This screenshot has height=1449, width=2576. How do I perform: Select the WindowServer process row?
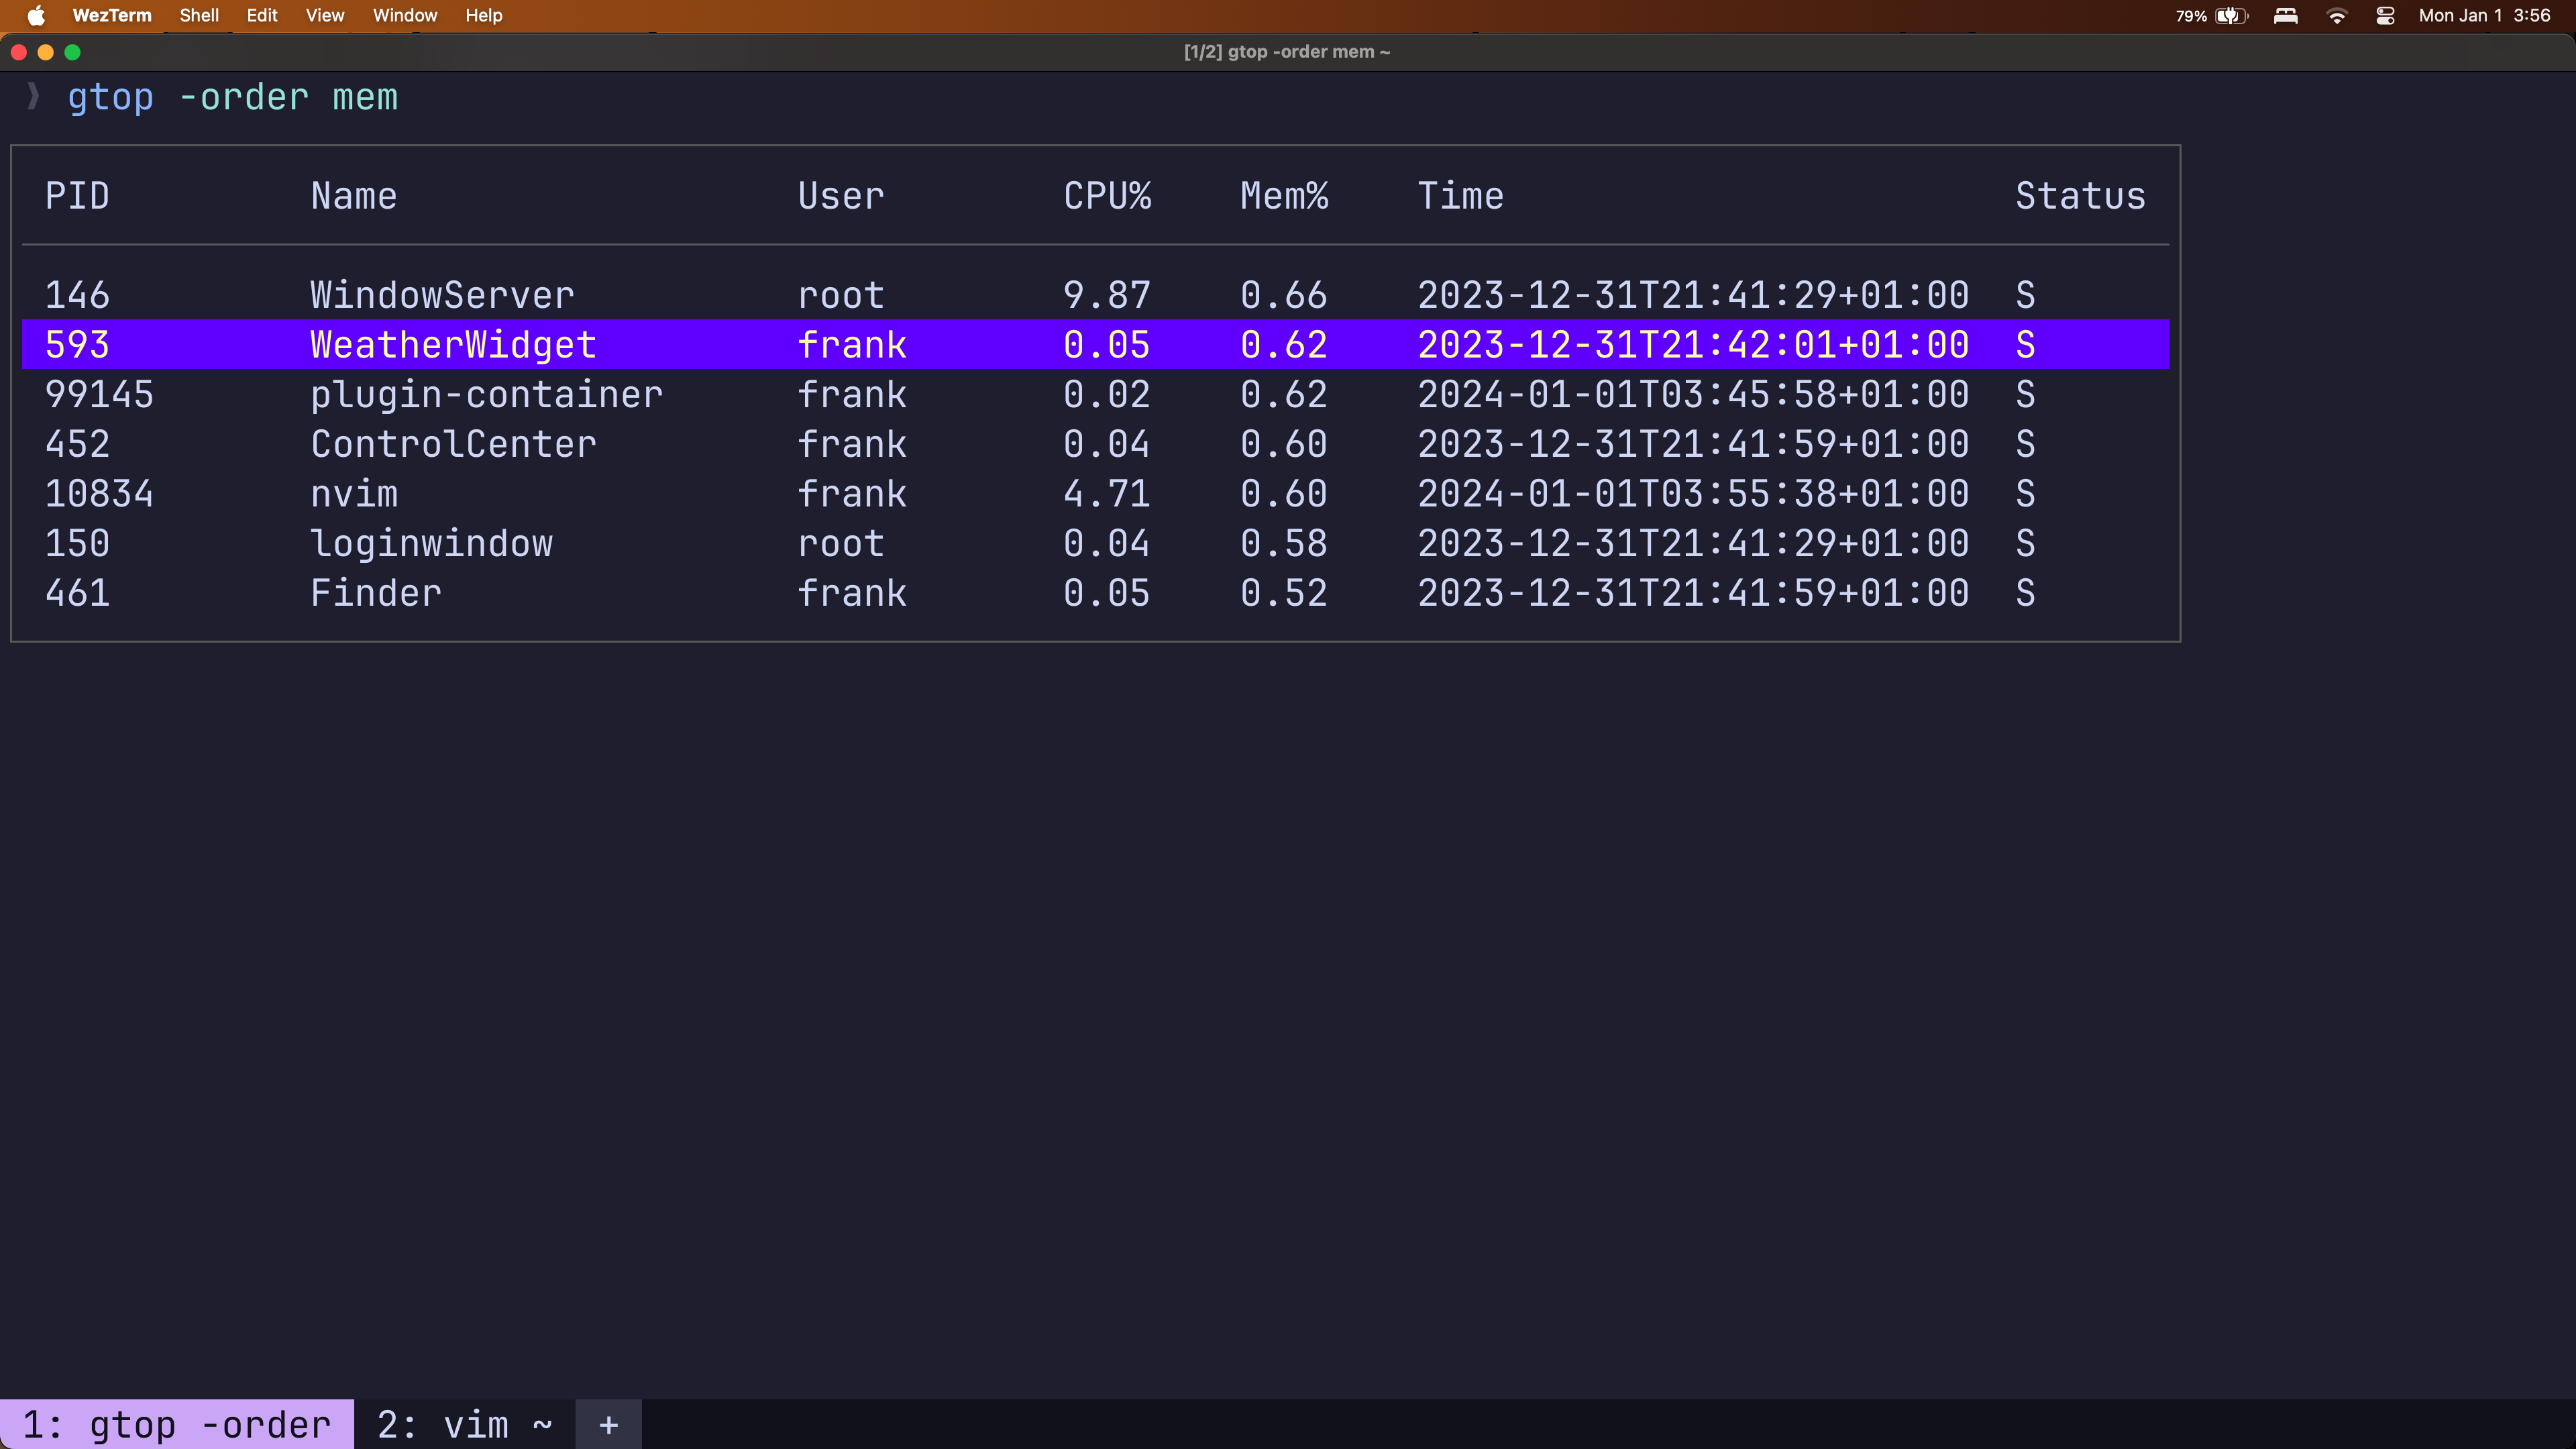pos(1095,295)
